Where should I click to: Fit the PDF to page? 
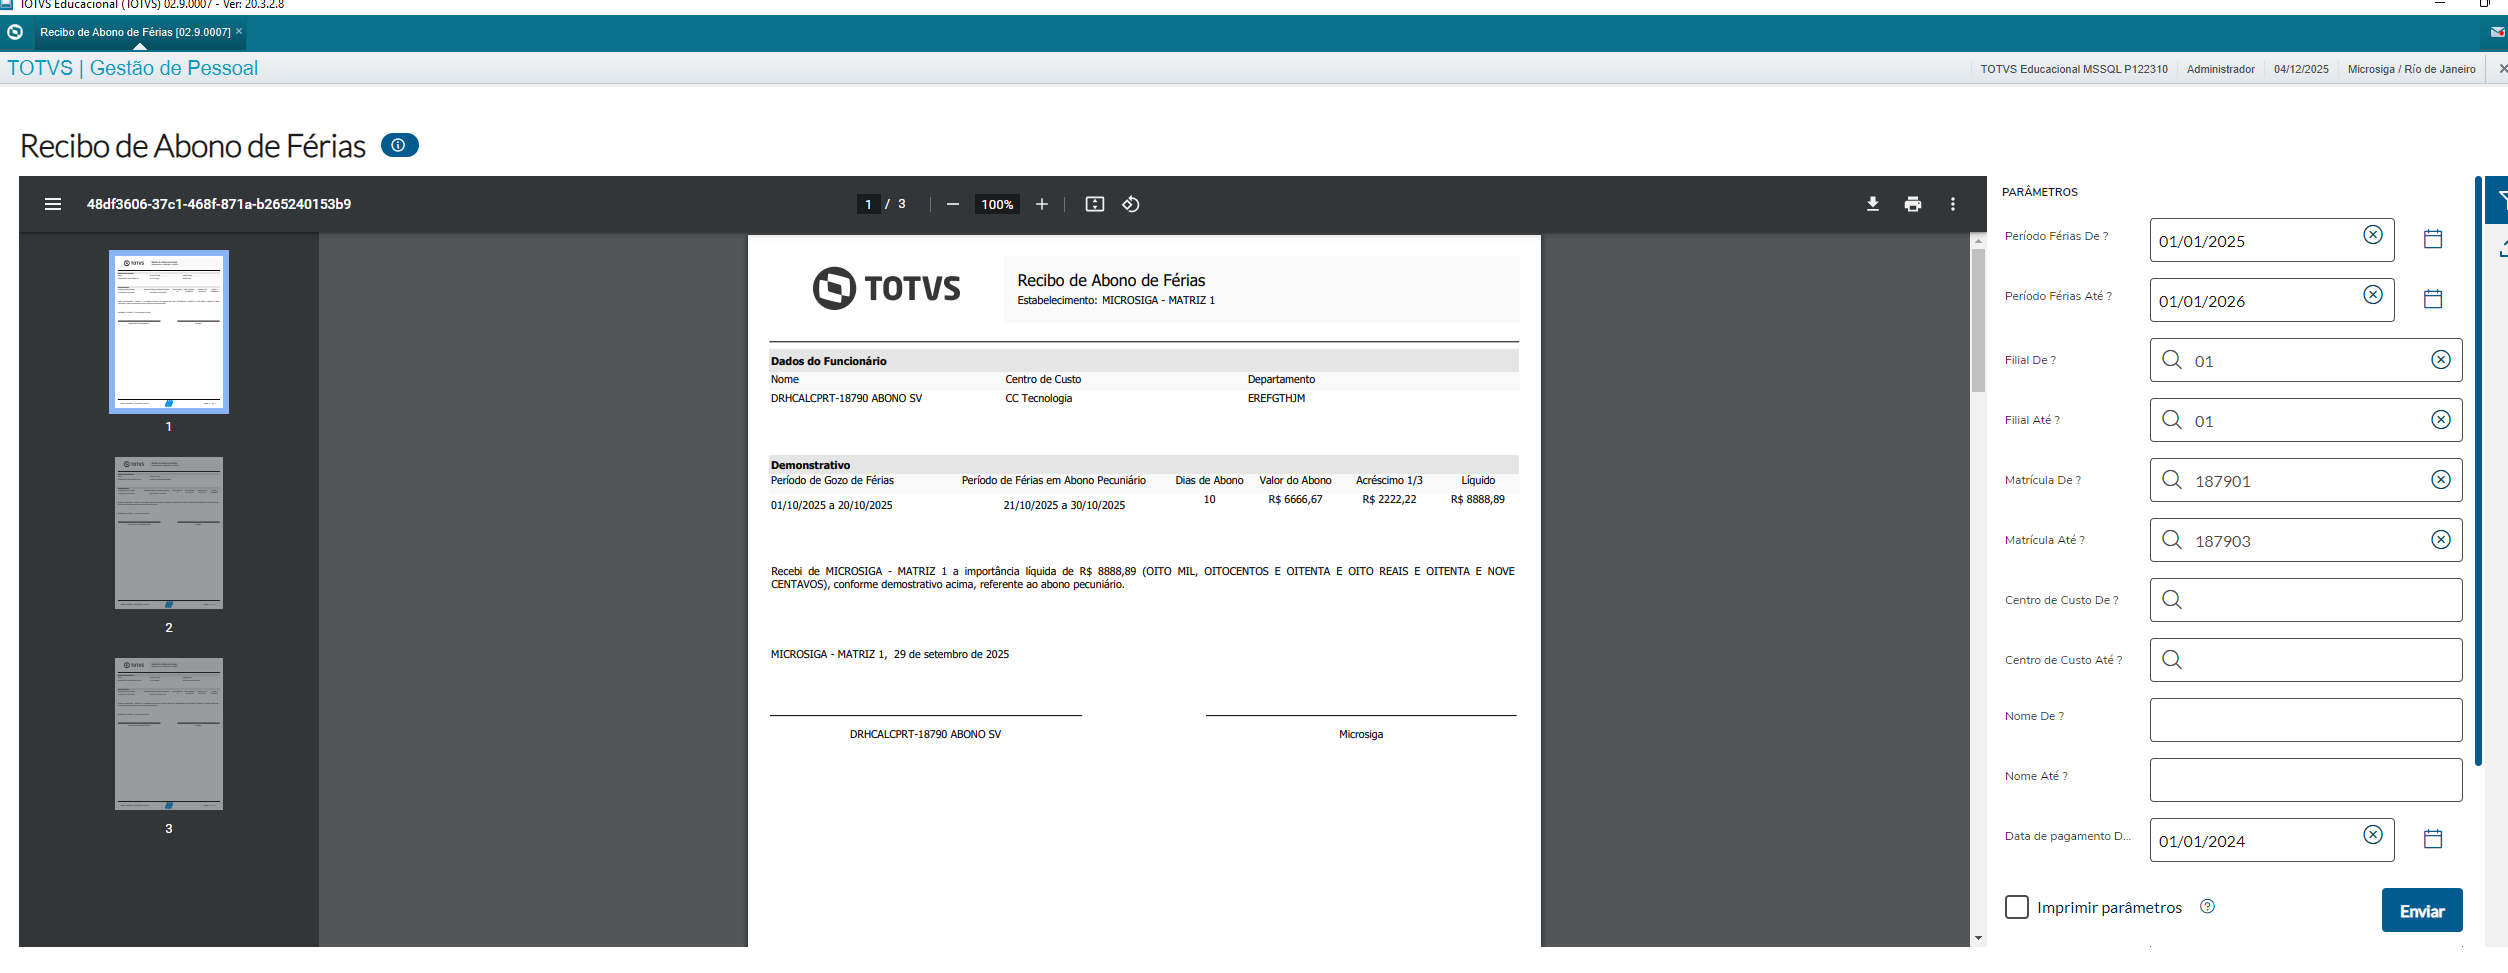tap(1095, 204)
